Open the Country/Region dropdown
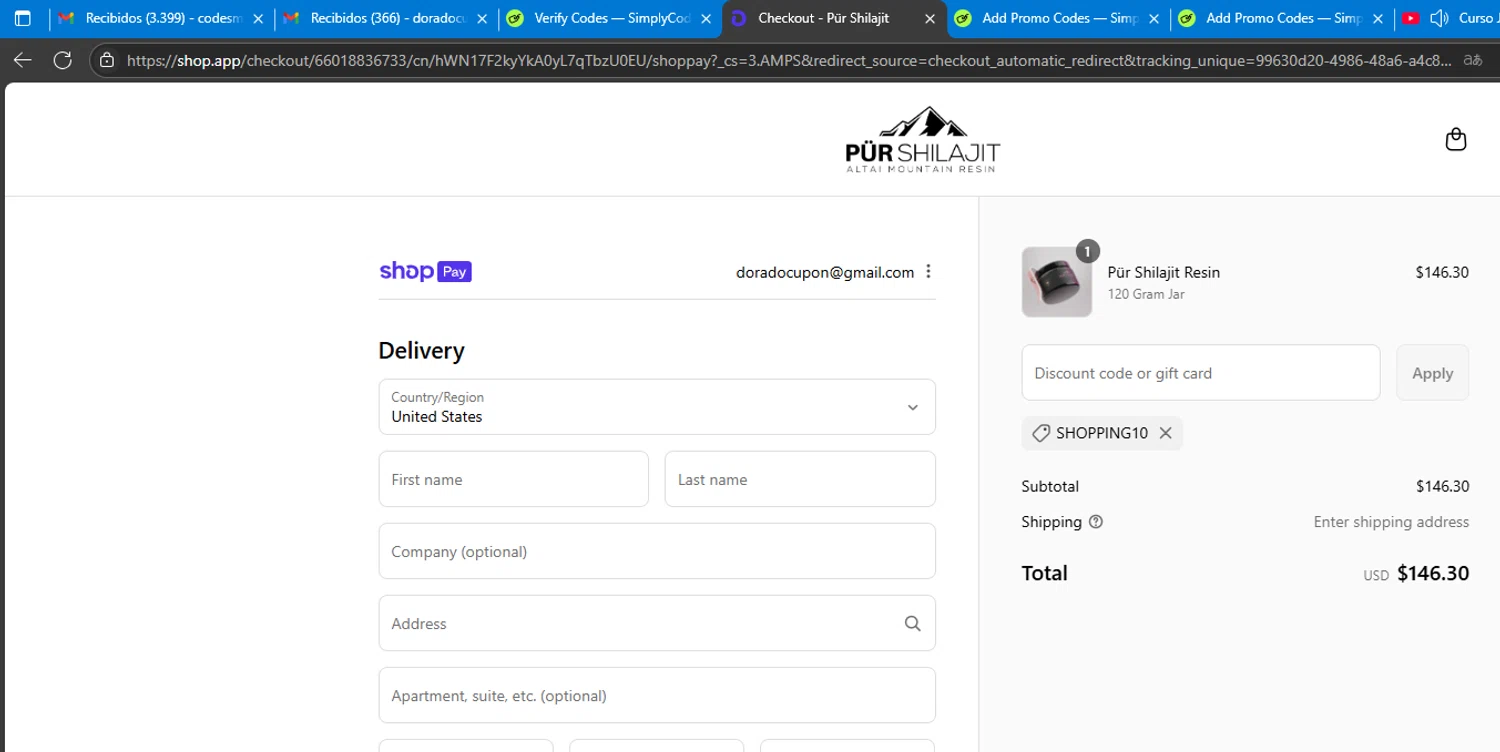Image resolution: width=1500 pixels, height=752 pixels. click(x=657, y=407)
